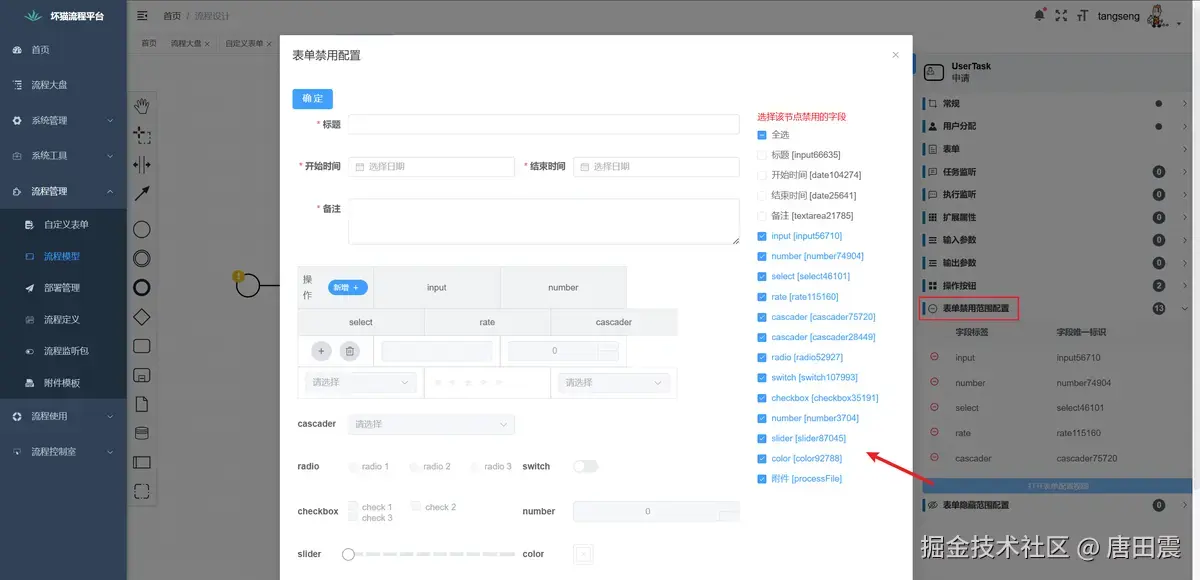The height and width of the screenshot is (580, 1200).
Task: Check the 开始时间 [date104274] checkbox
Action: point(762,175)
